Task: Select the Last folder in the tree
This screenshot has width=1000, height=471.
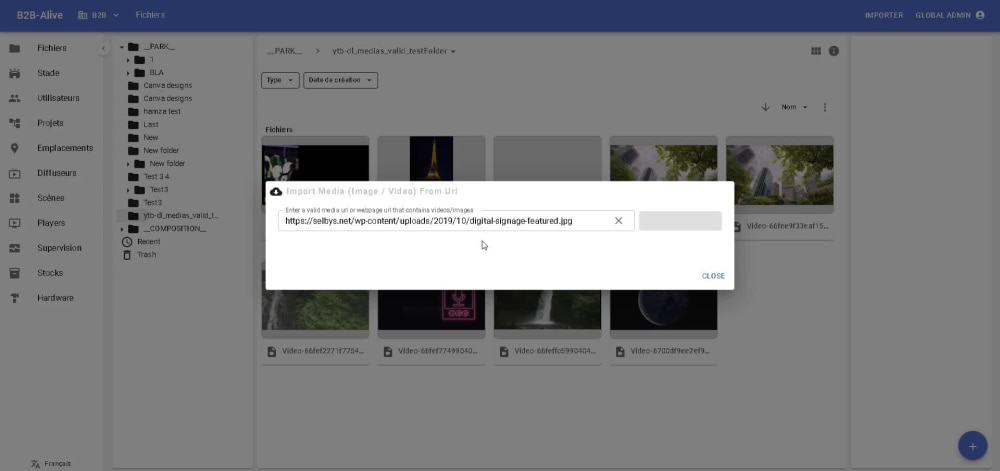Action: pos(151,124)
